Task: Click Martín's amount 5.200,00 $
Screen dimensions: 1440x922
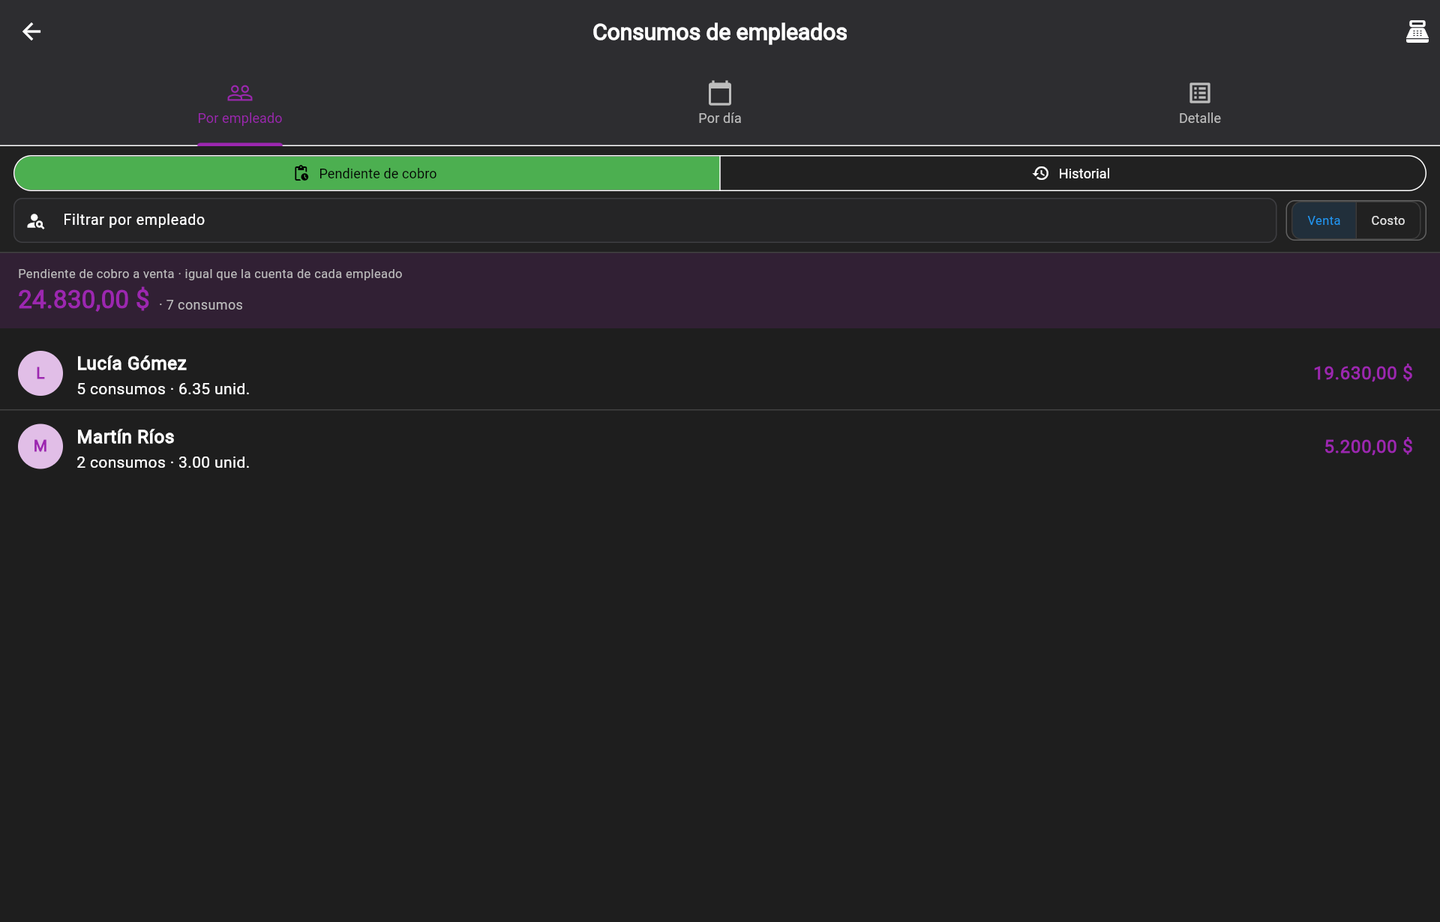Action: (x=1368, y=447)
